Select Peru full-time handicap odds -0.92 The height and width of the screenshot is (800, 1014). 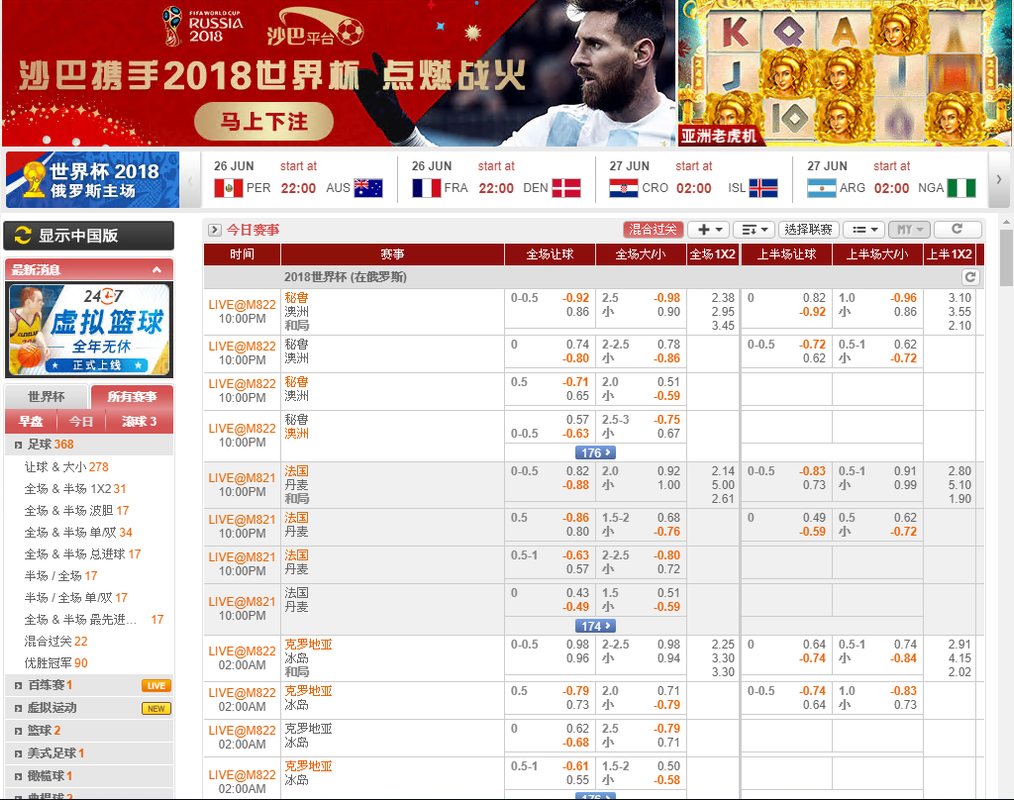(x=576, y=298)
